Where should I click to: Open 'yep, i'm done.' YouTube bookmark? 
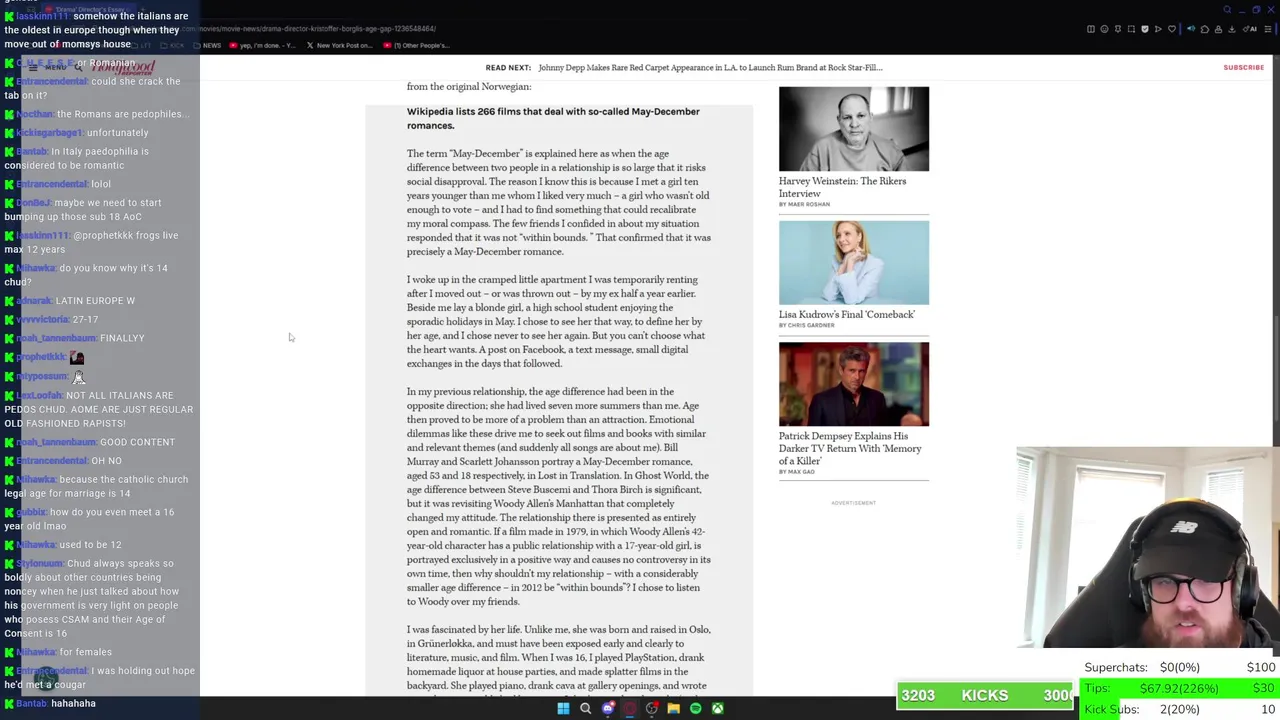pos(262,45)
